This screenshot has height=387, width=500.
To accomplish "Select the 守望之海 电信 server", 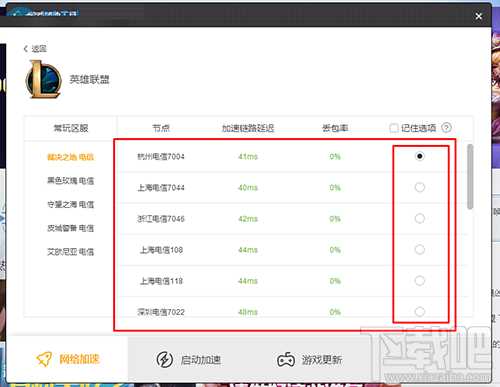I will pos(70,204).
